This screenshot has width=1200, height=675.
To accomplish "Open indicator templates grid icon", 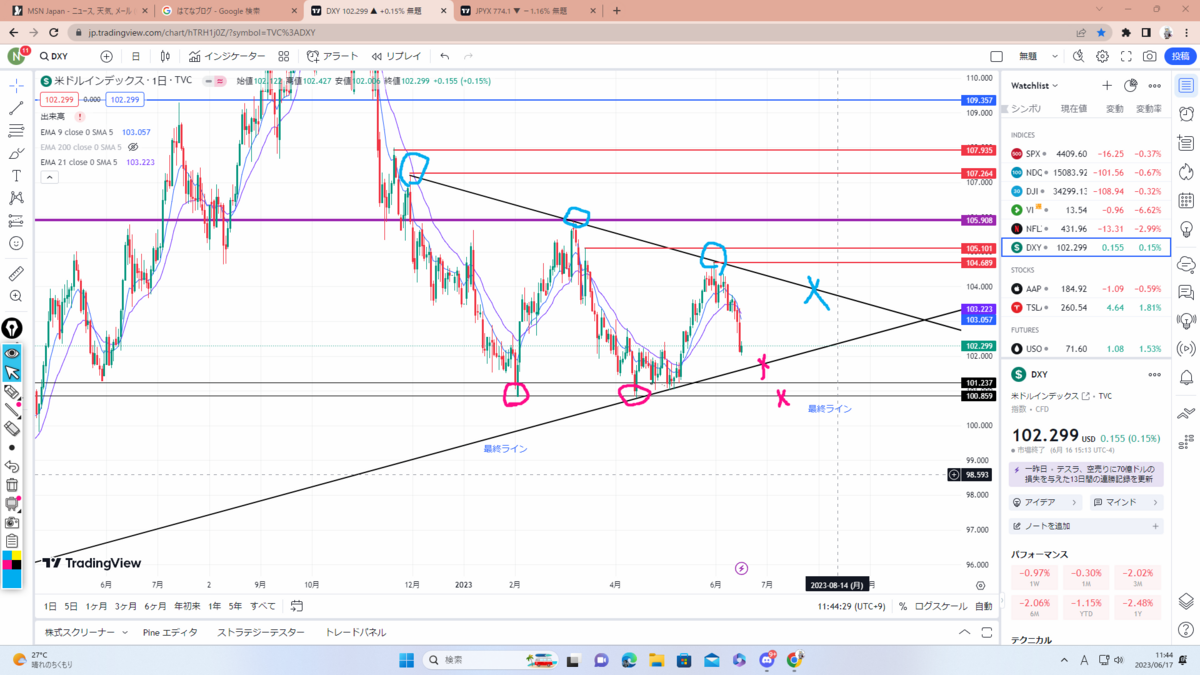I will click(x=284, y=57).
